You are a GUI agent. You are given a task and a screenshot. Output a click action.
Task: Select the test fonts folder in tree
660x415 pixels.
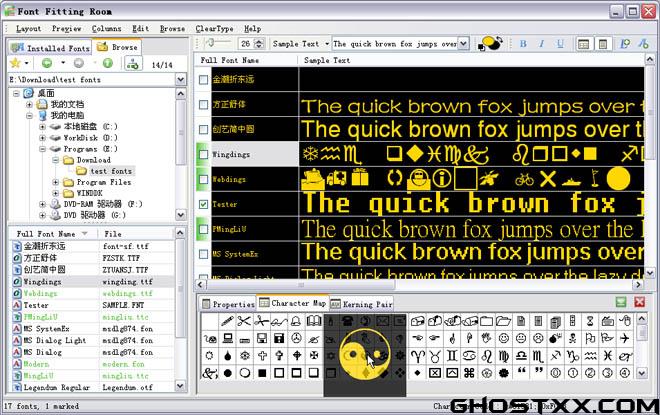point(111,171)
